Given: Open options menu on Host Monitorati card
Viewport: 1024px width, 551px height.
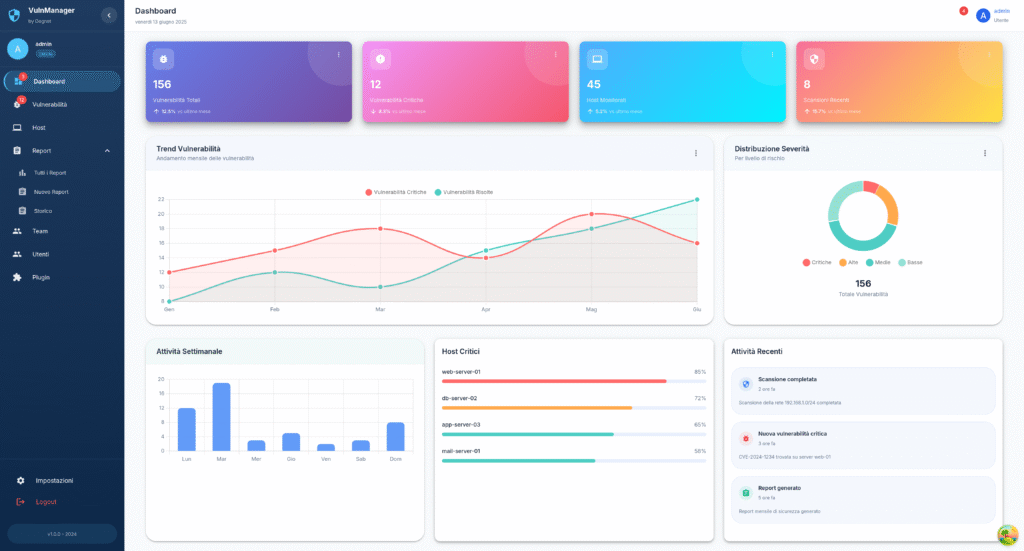Looking at the screenshot, I should tap(772, 55).
